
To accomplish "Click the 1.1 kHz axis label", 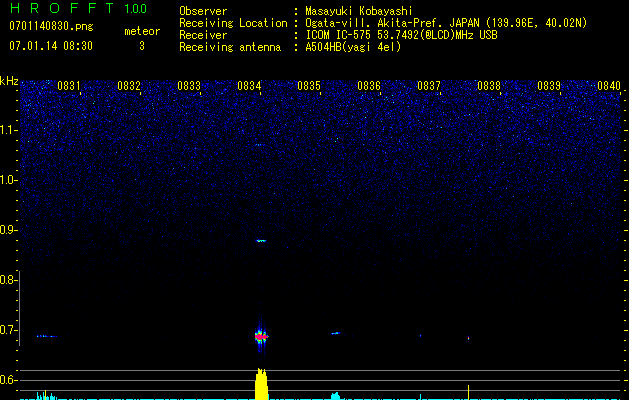I will [10, 130].
